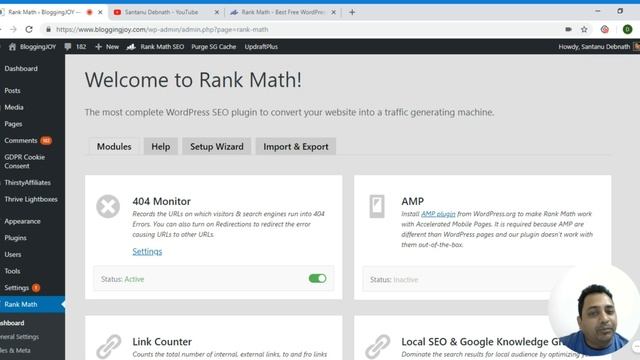Switch to Rank Math - Best Free WordPress tab
640x360 pixels.
[282, 12]
